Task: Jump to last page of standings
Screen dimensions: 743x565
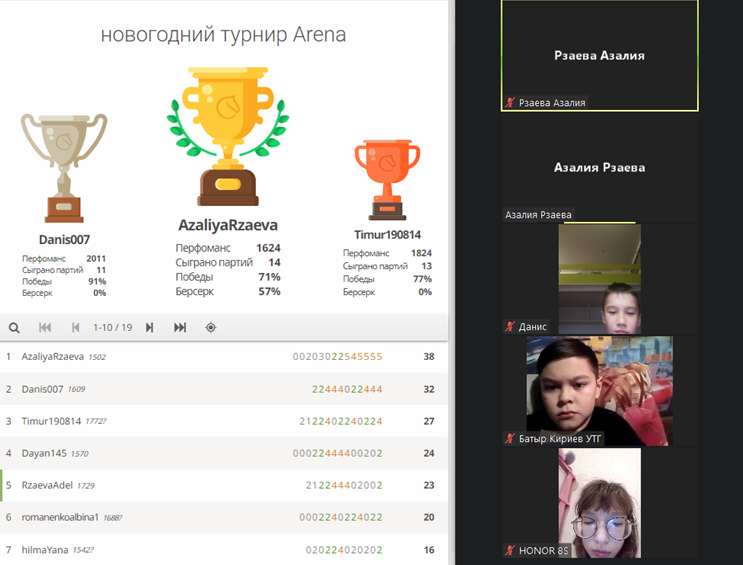Action: tap(180, 327)
